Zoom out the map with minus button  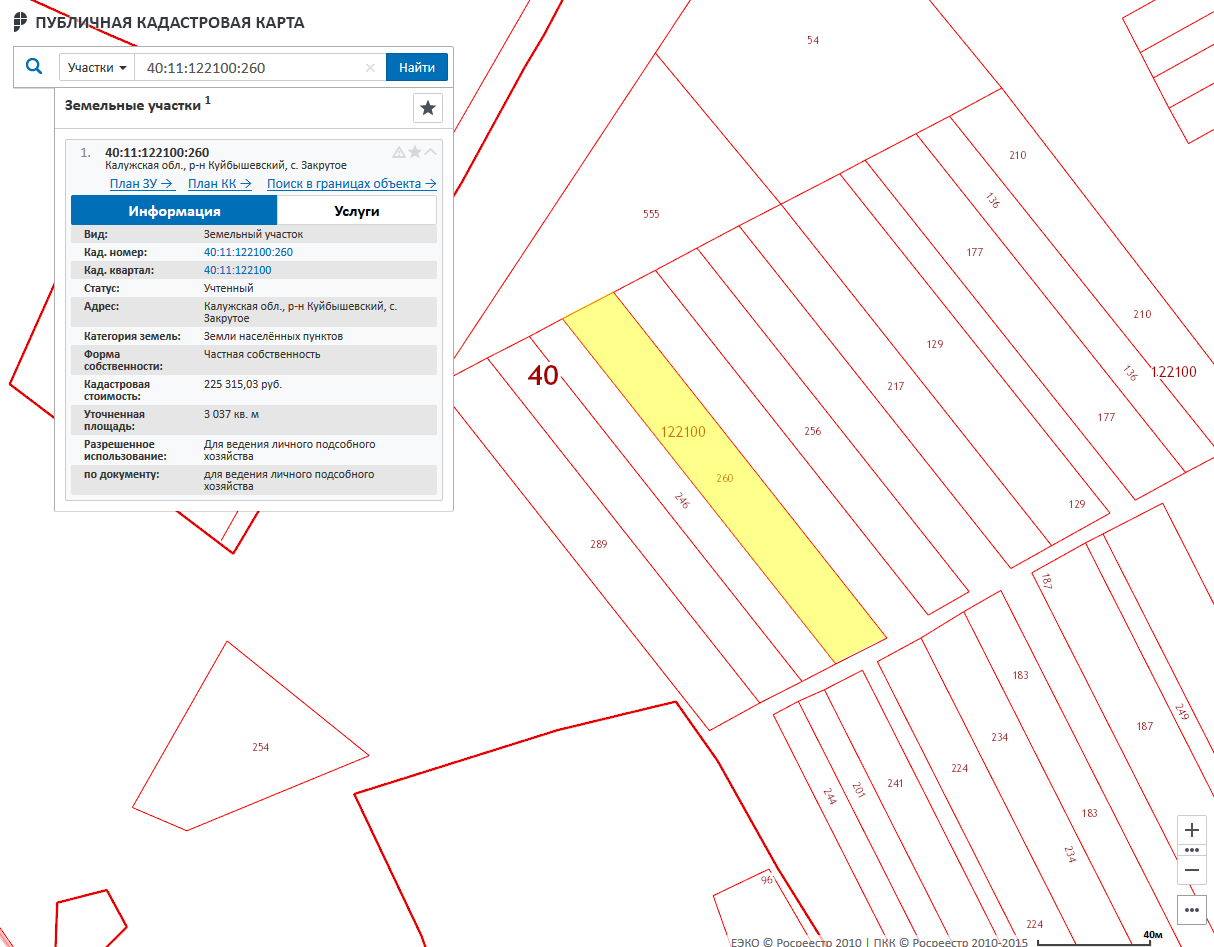[x=1191, y=871]
